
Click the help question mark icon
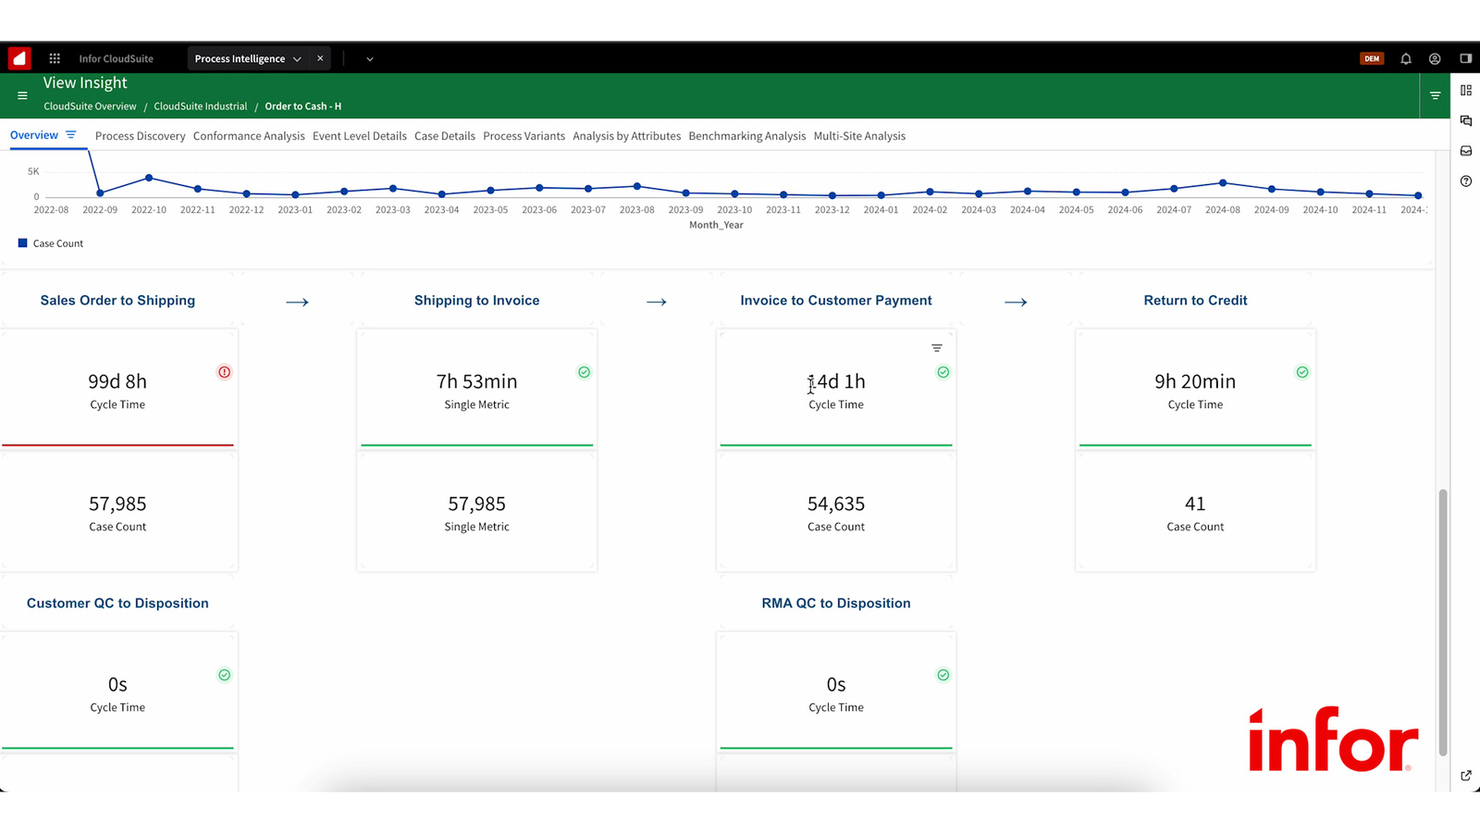(1466, 182)
